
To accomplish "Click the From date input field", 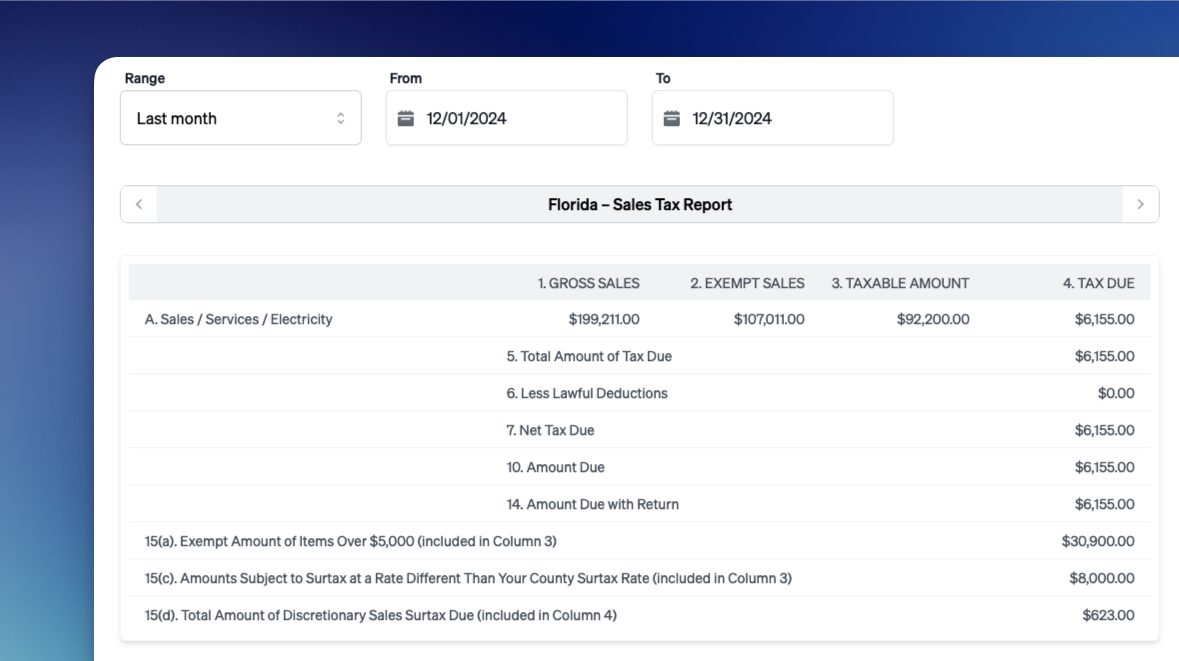I will [x=506, y=117].
